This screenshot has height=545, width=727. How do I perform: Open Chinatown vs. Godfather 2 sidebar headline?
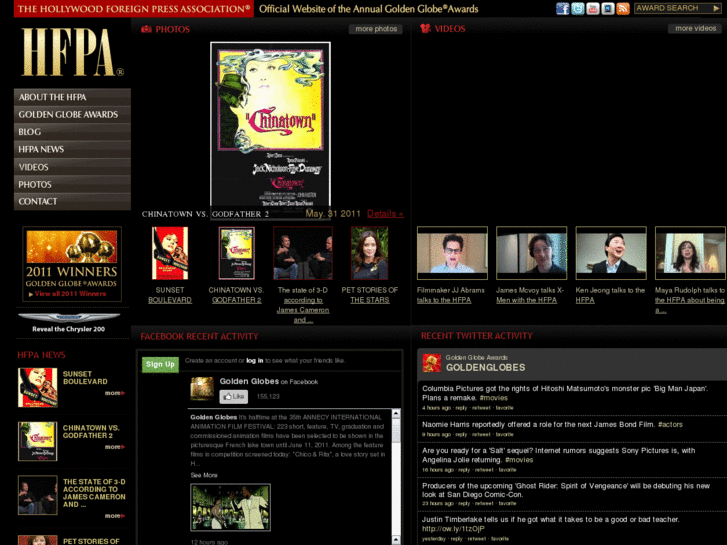pos(91,431)
